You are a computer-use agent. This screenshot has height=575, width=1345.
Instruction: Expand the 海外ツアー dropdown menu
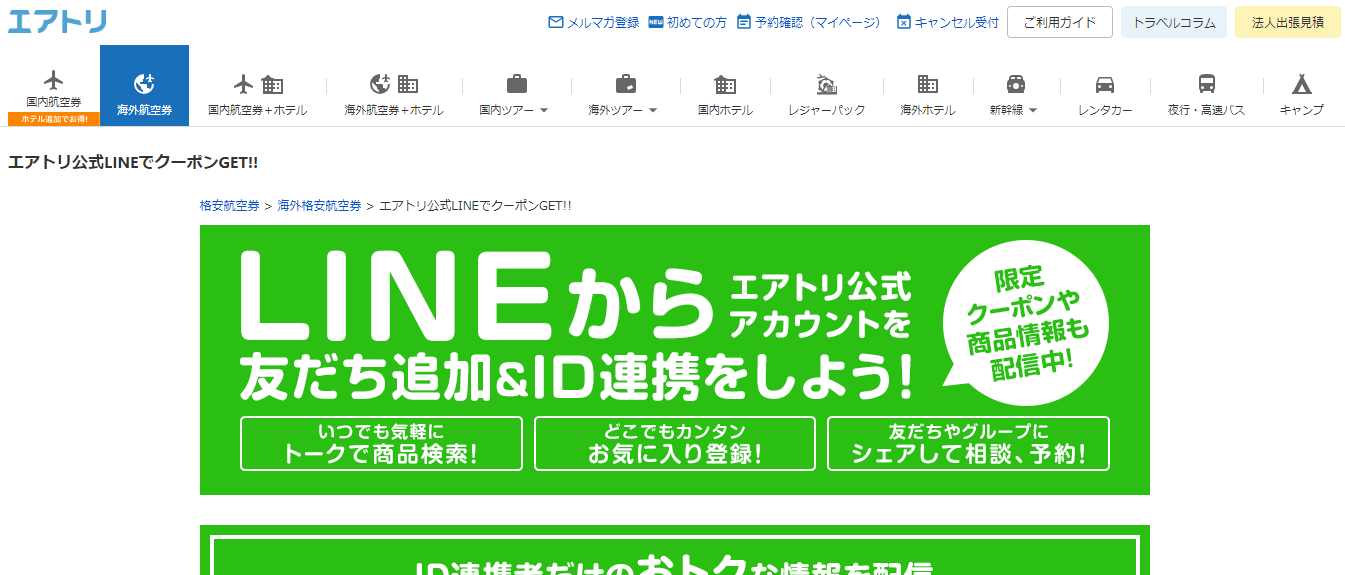653,111
